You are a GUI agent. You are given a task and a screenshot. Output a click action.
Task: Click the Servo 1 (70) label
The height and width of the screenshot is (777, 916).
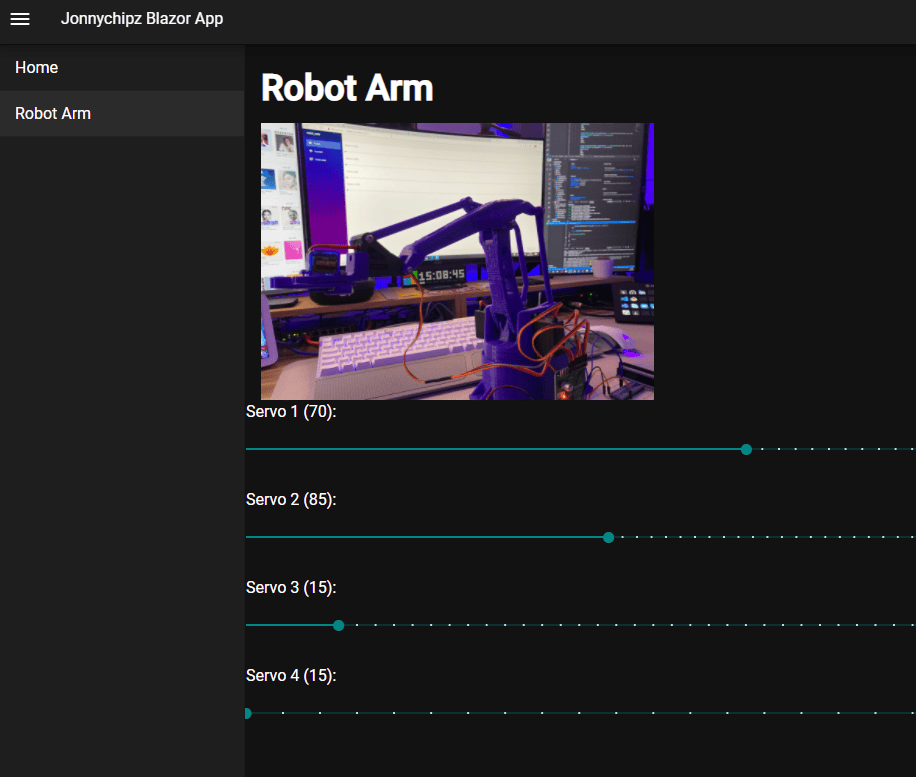point(291,412)
